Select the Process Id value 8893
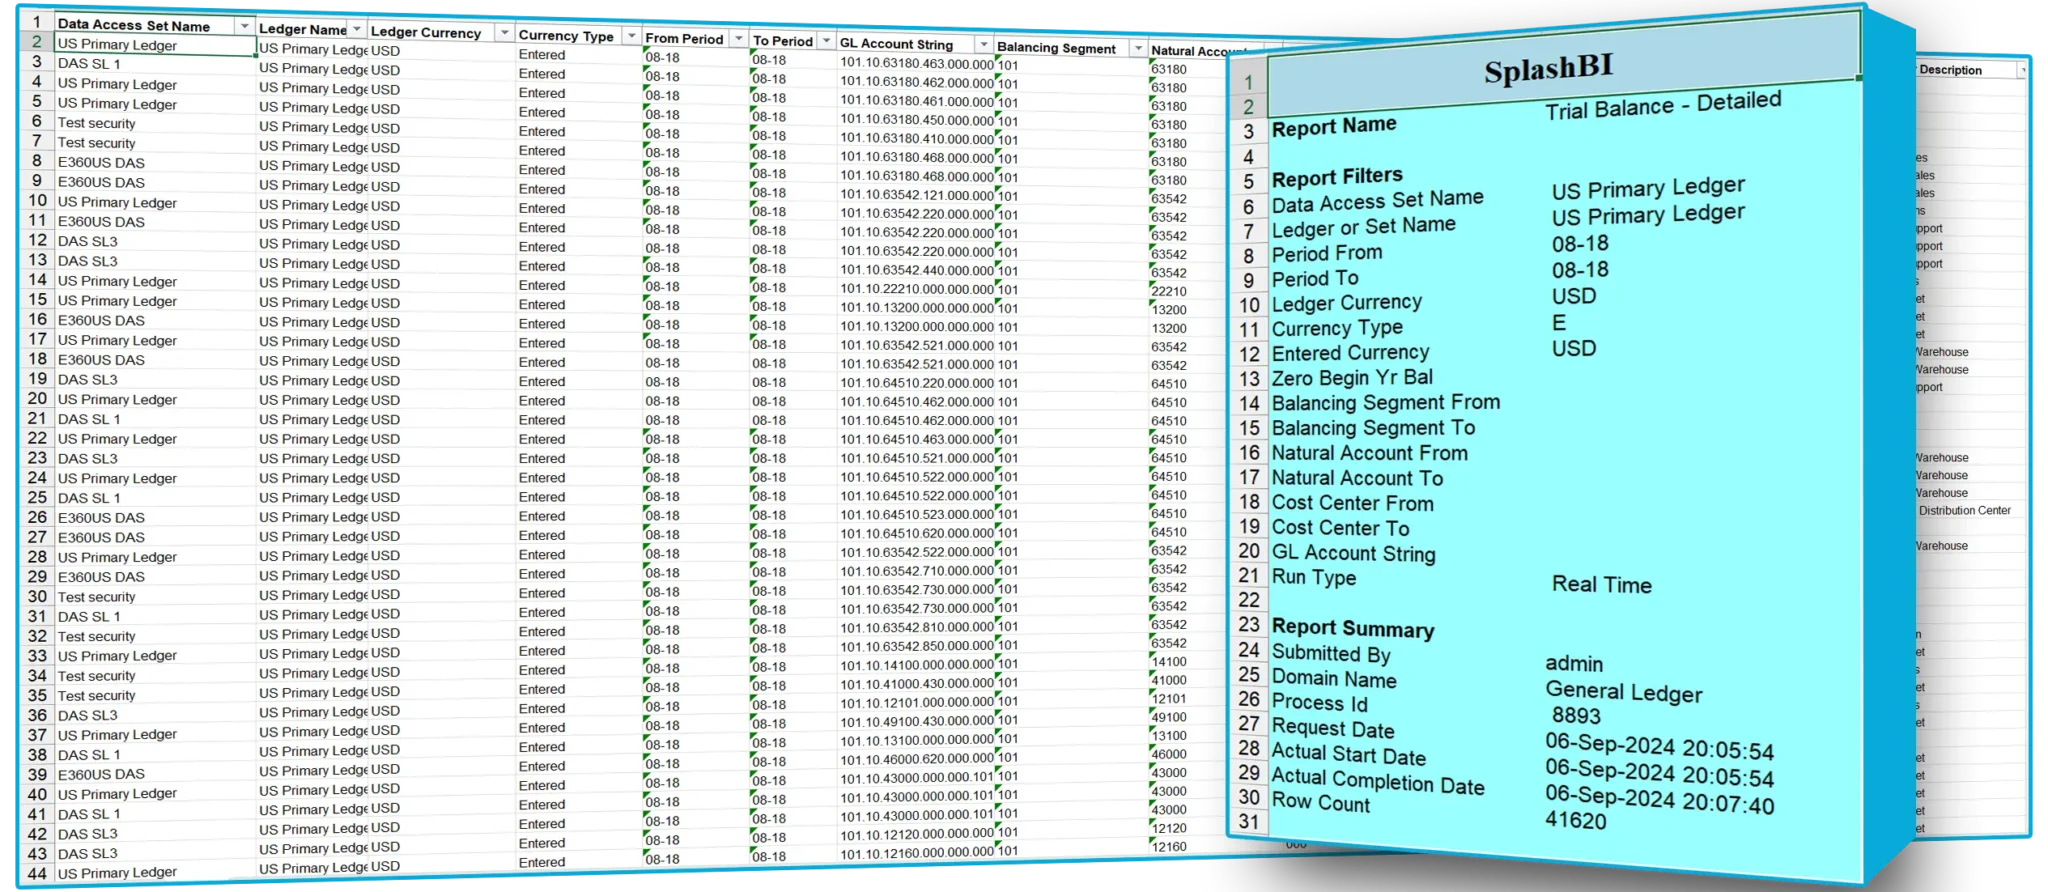The image size is (2048, 892). pos(1576,716)
